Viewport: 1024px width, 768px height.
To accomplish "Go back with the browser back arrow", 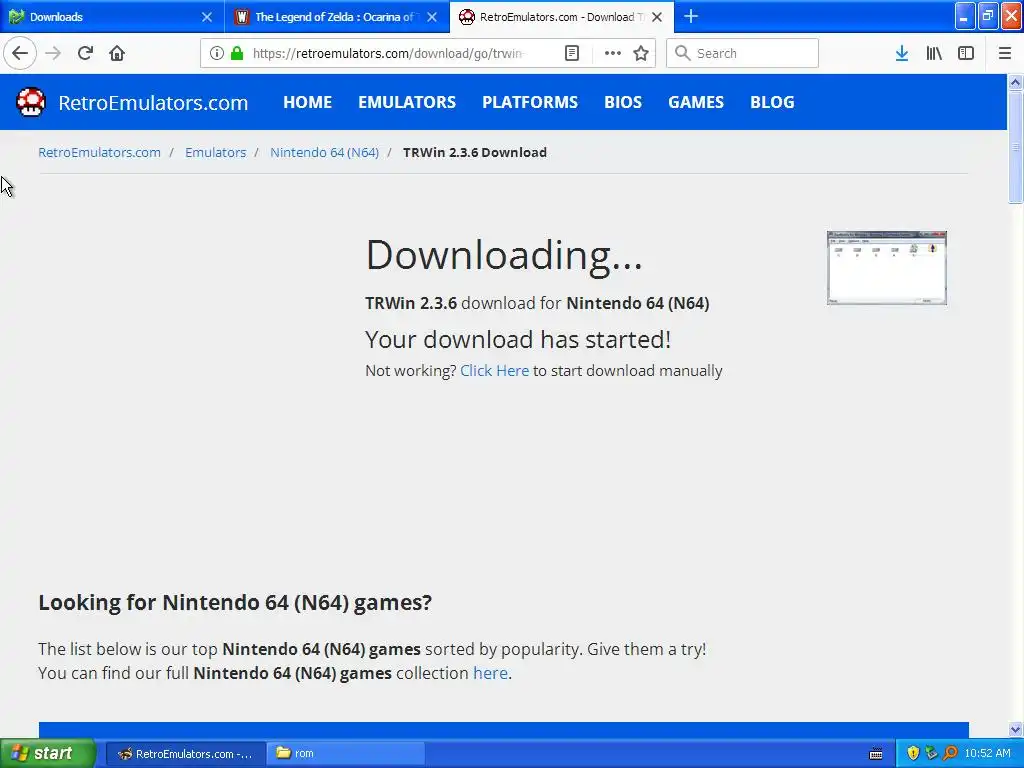I will point(20,54).
